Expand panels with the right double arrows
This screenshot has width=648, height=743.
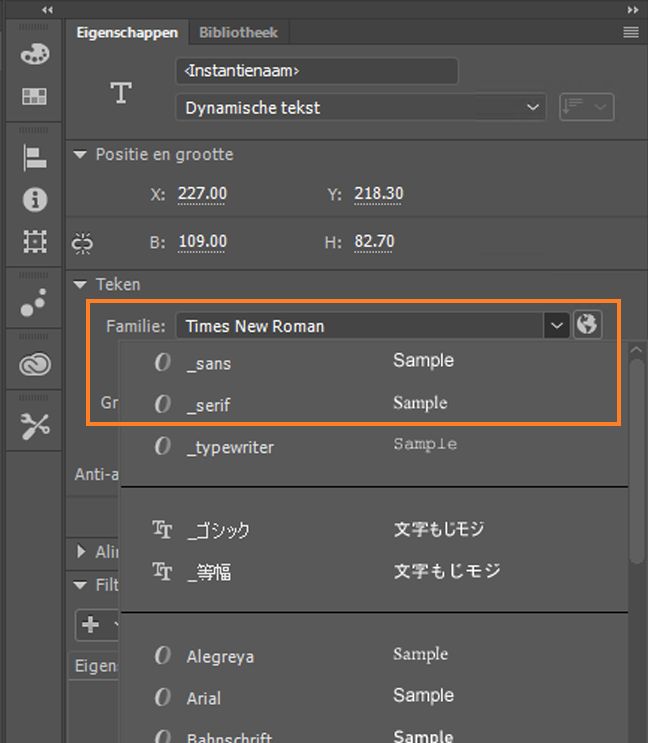coord(632,9)
